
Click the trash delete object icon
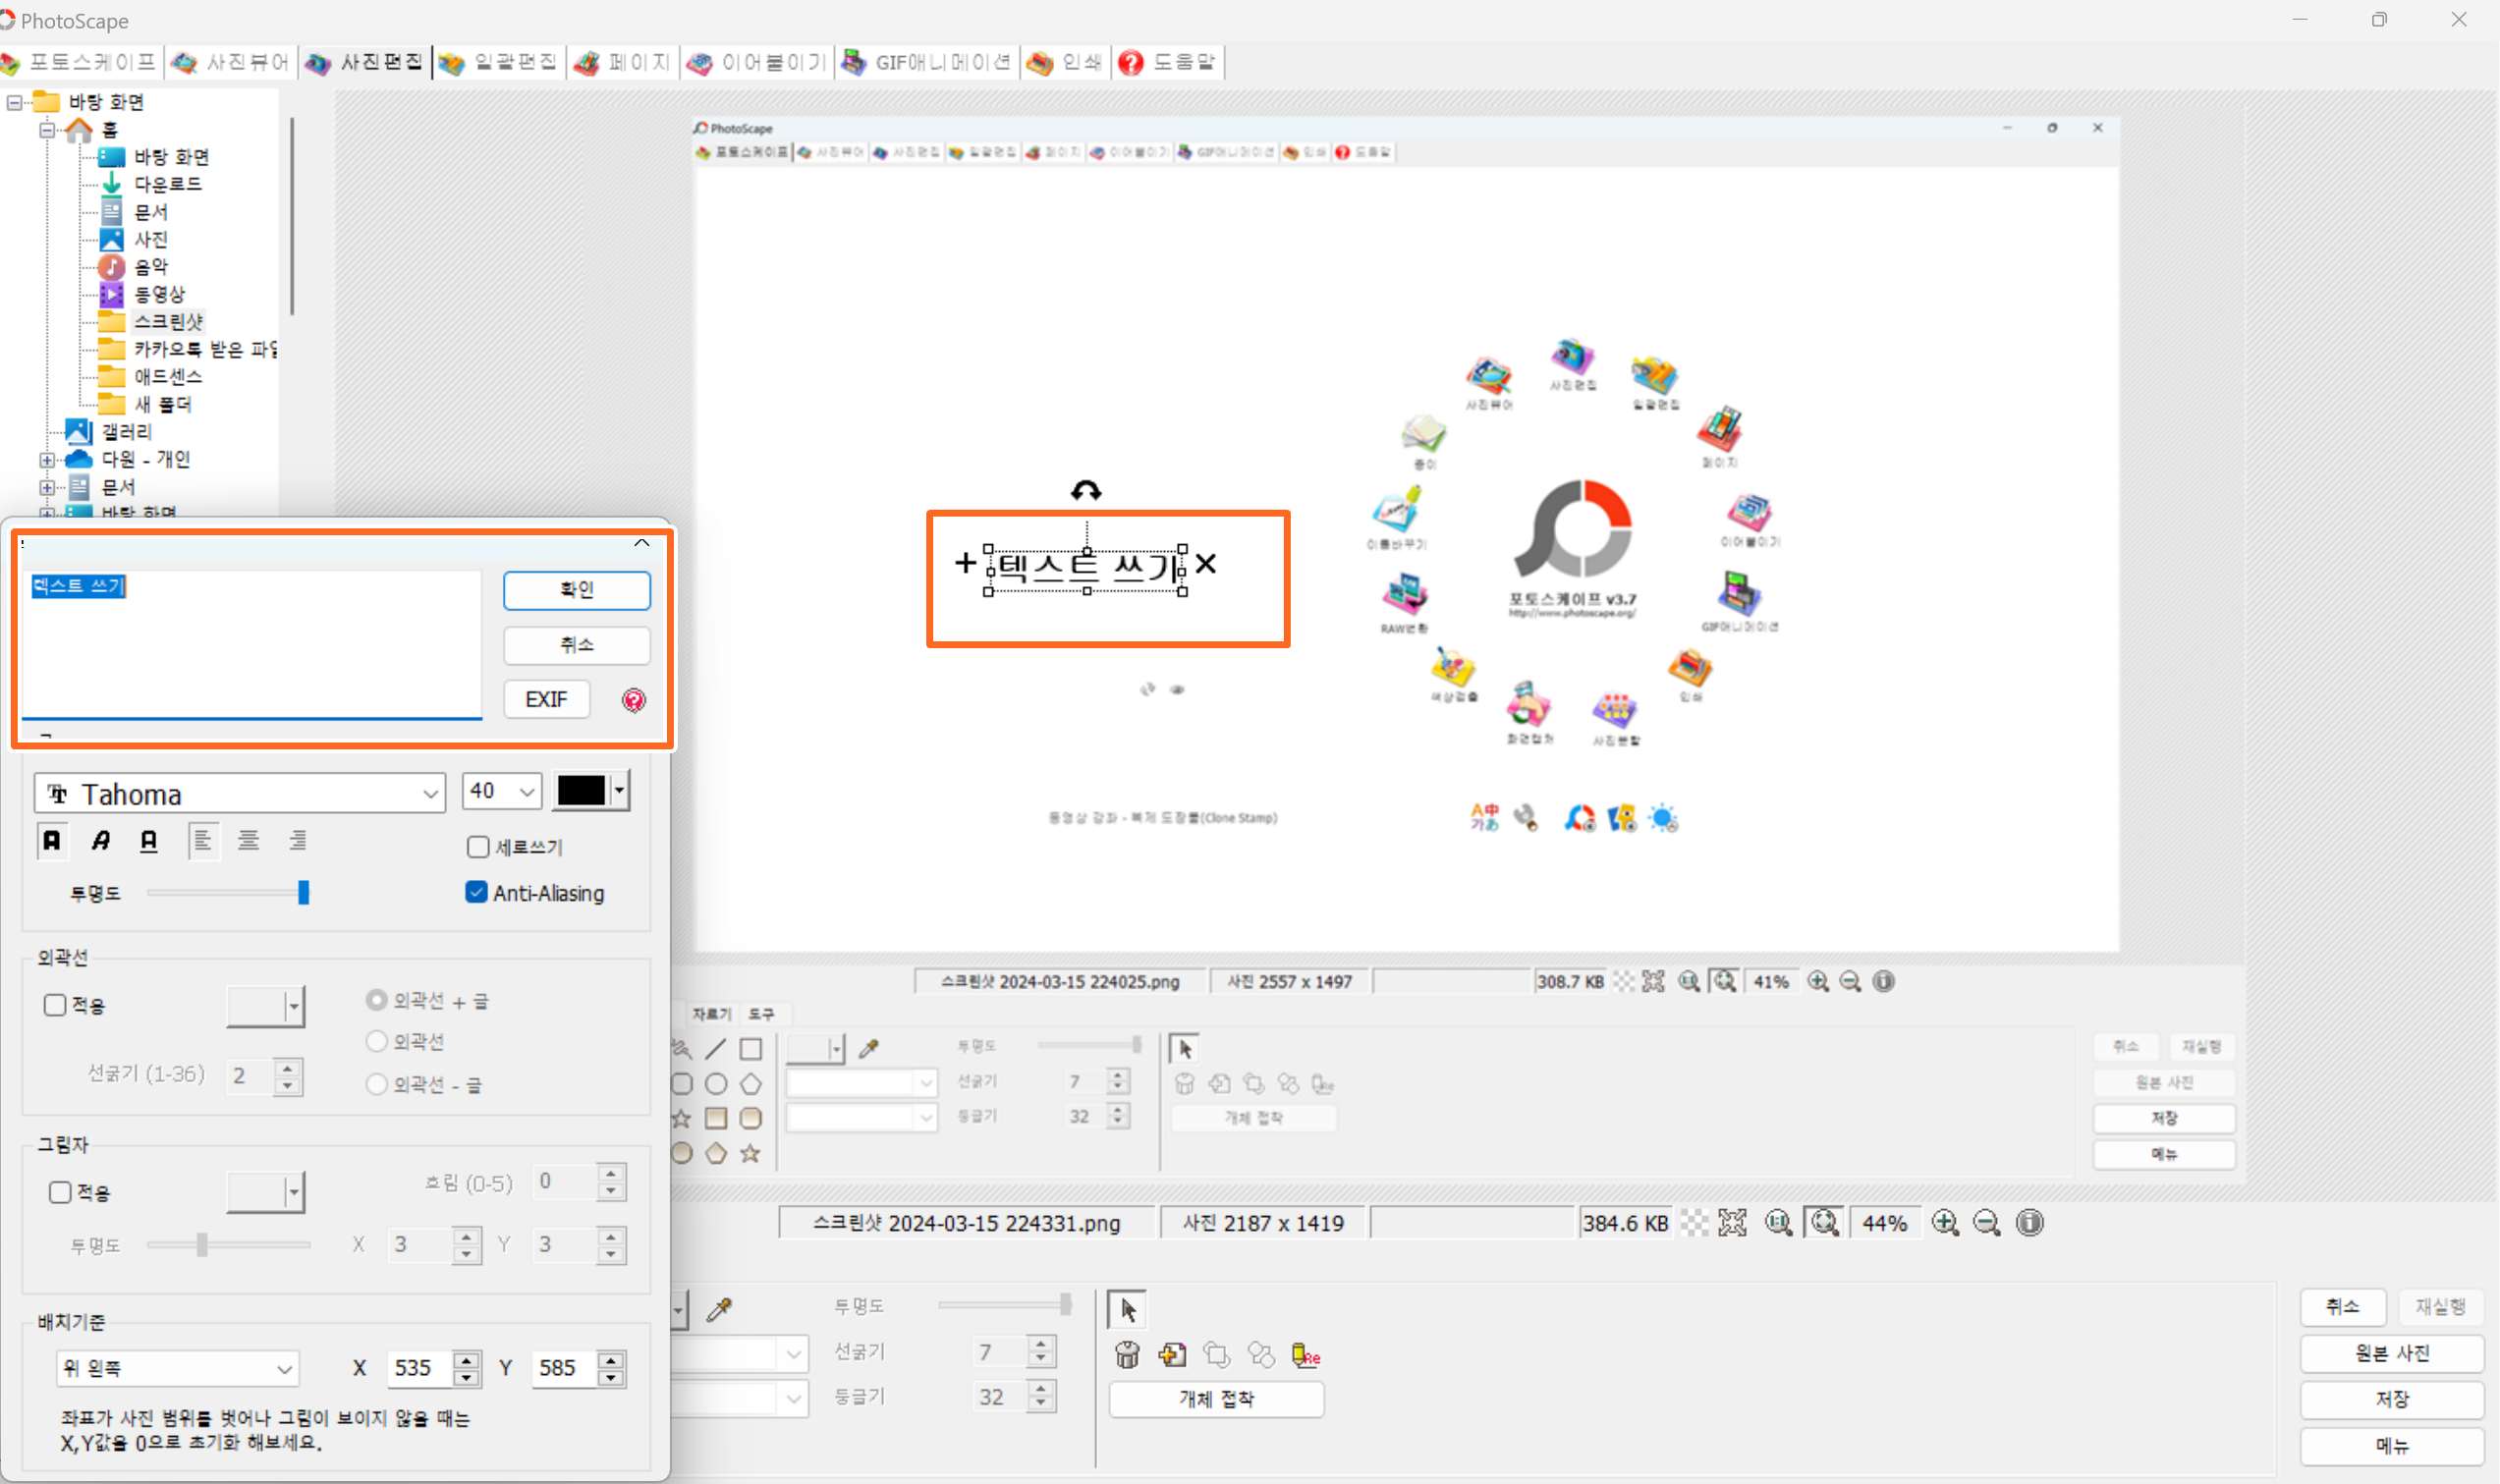click(x=1127, y=1356)
